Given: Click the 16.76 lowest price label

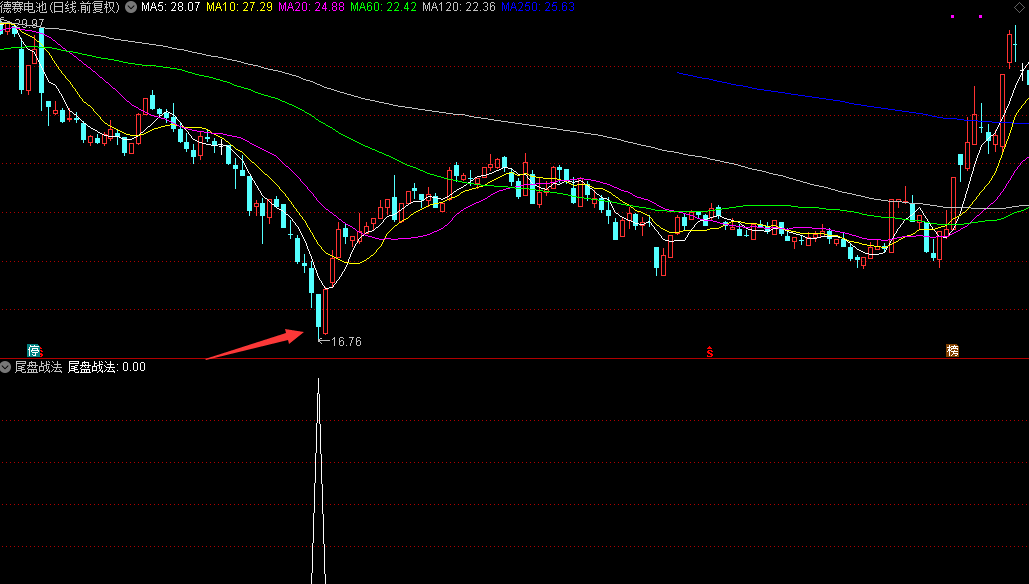Looking at the screenshot, I should [346, 342].
